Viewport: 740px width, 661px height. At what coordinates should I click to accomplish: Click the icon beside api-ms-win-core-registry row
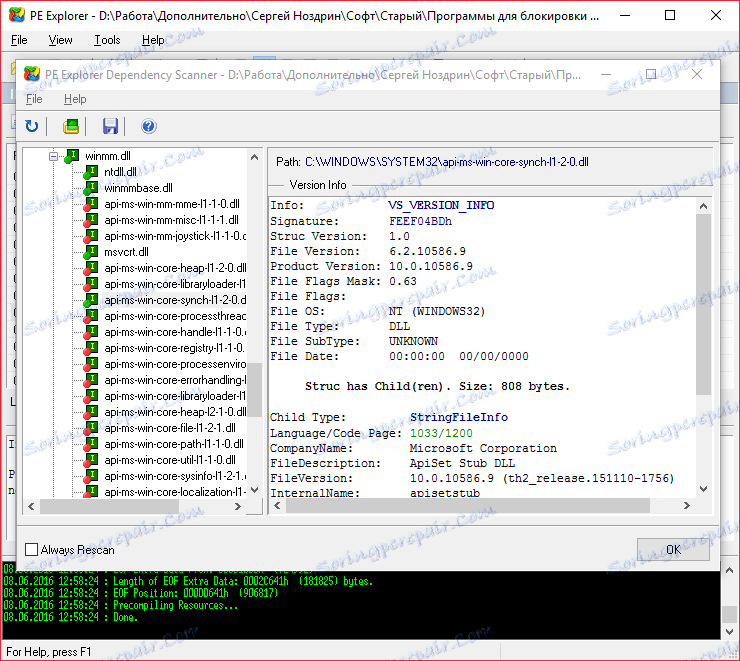[91, 348]
